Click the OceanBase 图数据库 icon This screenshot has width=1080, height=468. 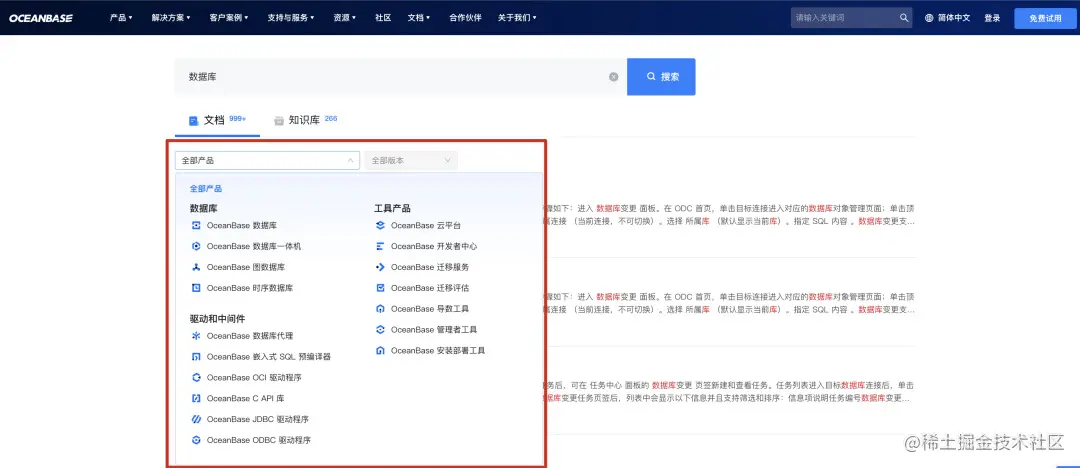(x=196, y=267)
